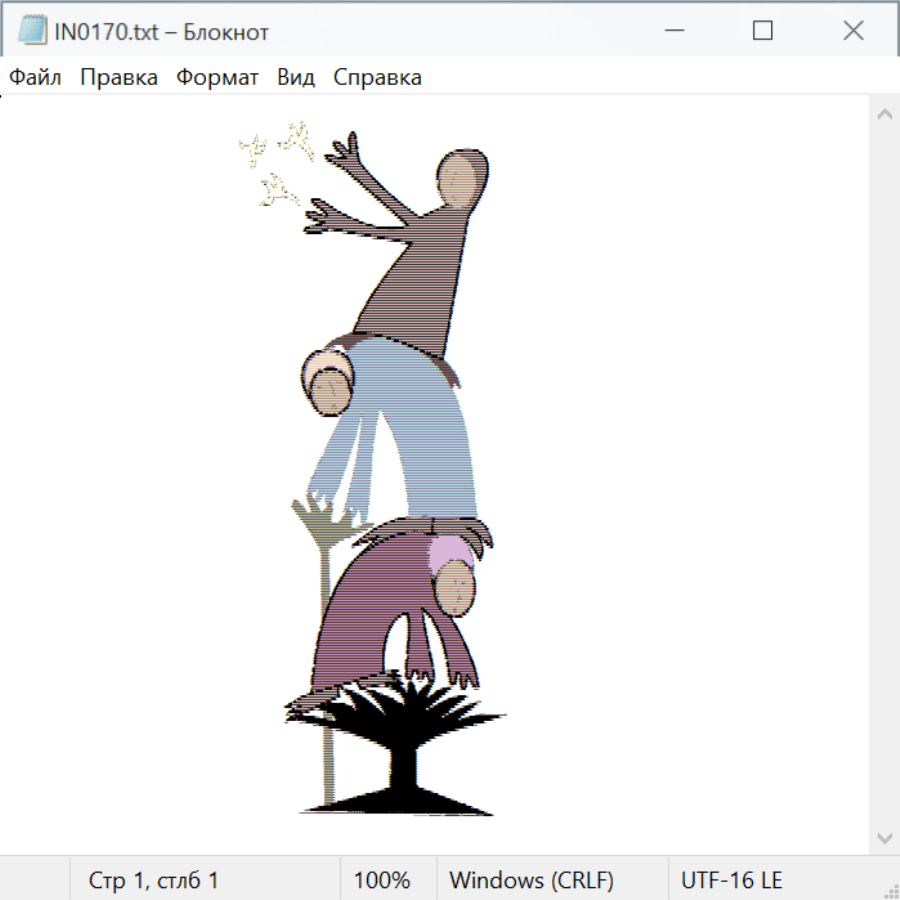The width and height of the screenshot is (900, 900).
Task: Place cursor on the top figure's head
Action: pos(461,179)
